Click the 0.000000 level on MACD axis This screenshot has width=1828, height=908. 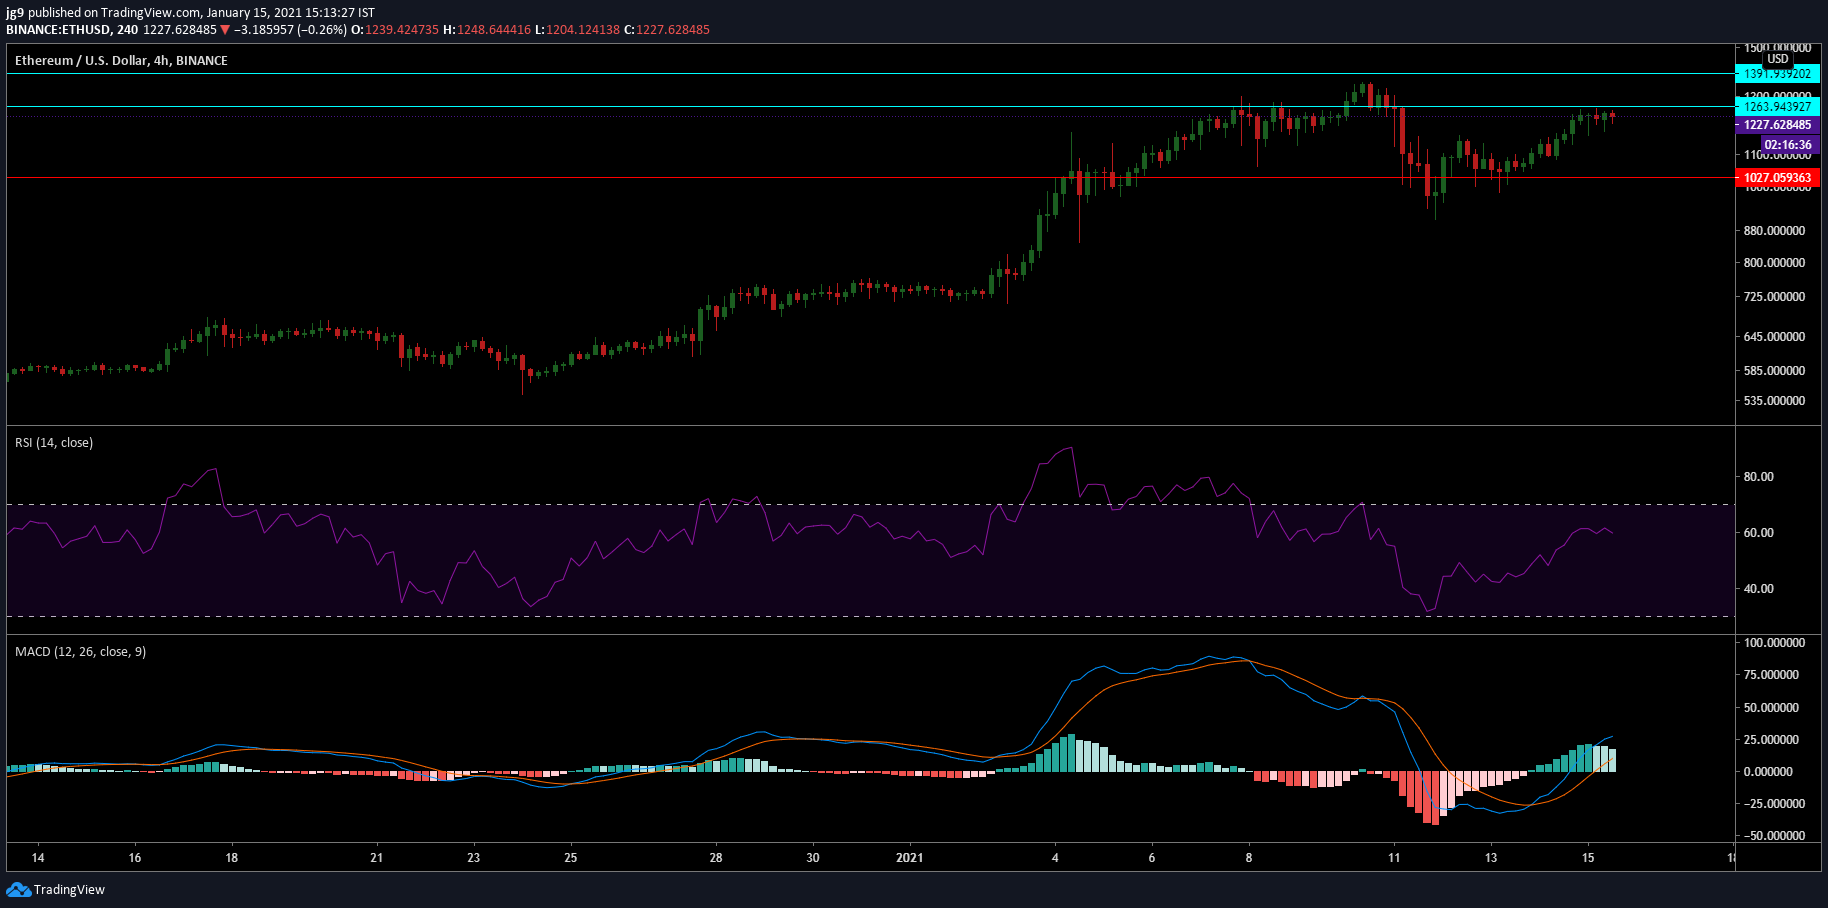[1775, 772]
